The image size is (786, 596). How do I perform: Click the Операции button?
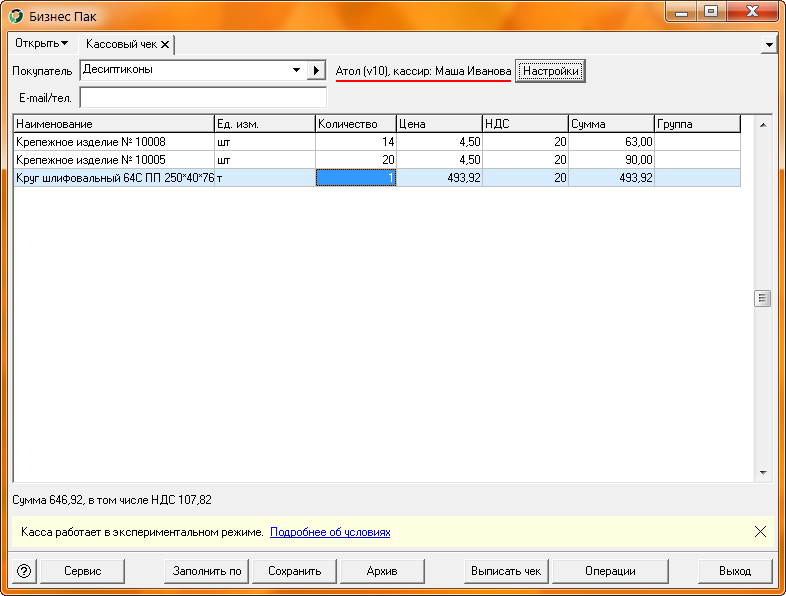[610, 571]
